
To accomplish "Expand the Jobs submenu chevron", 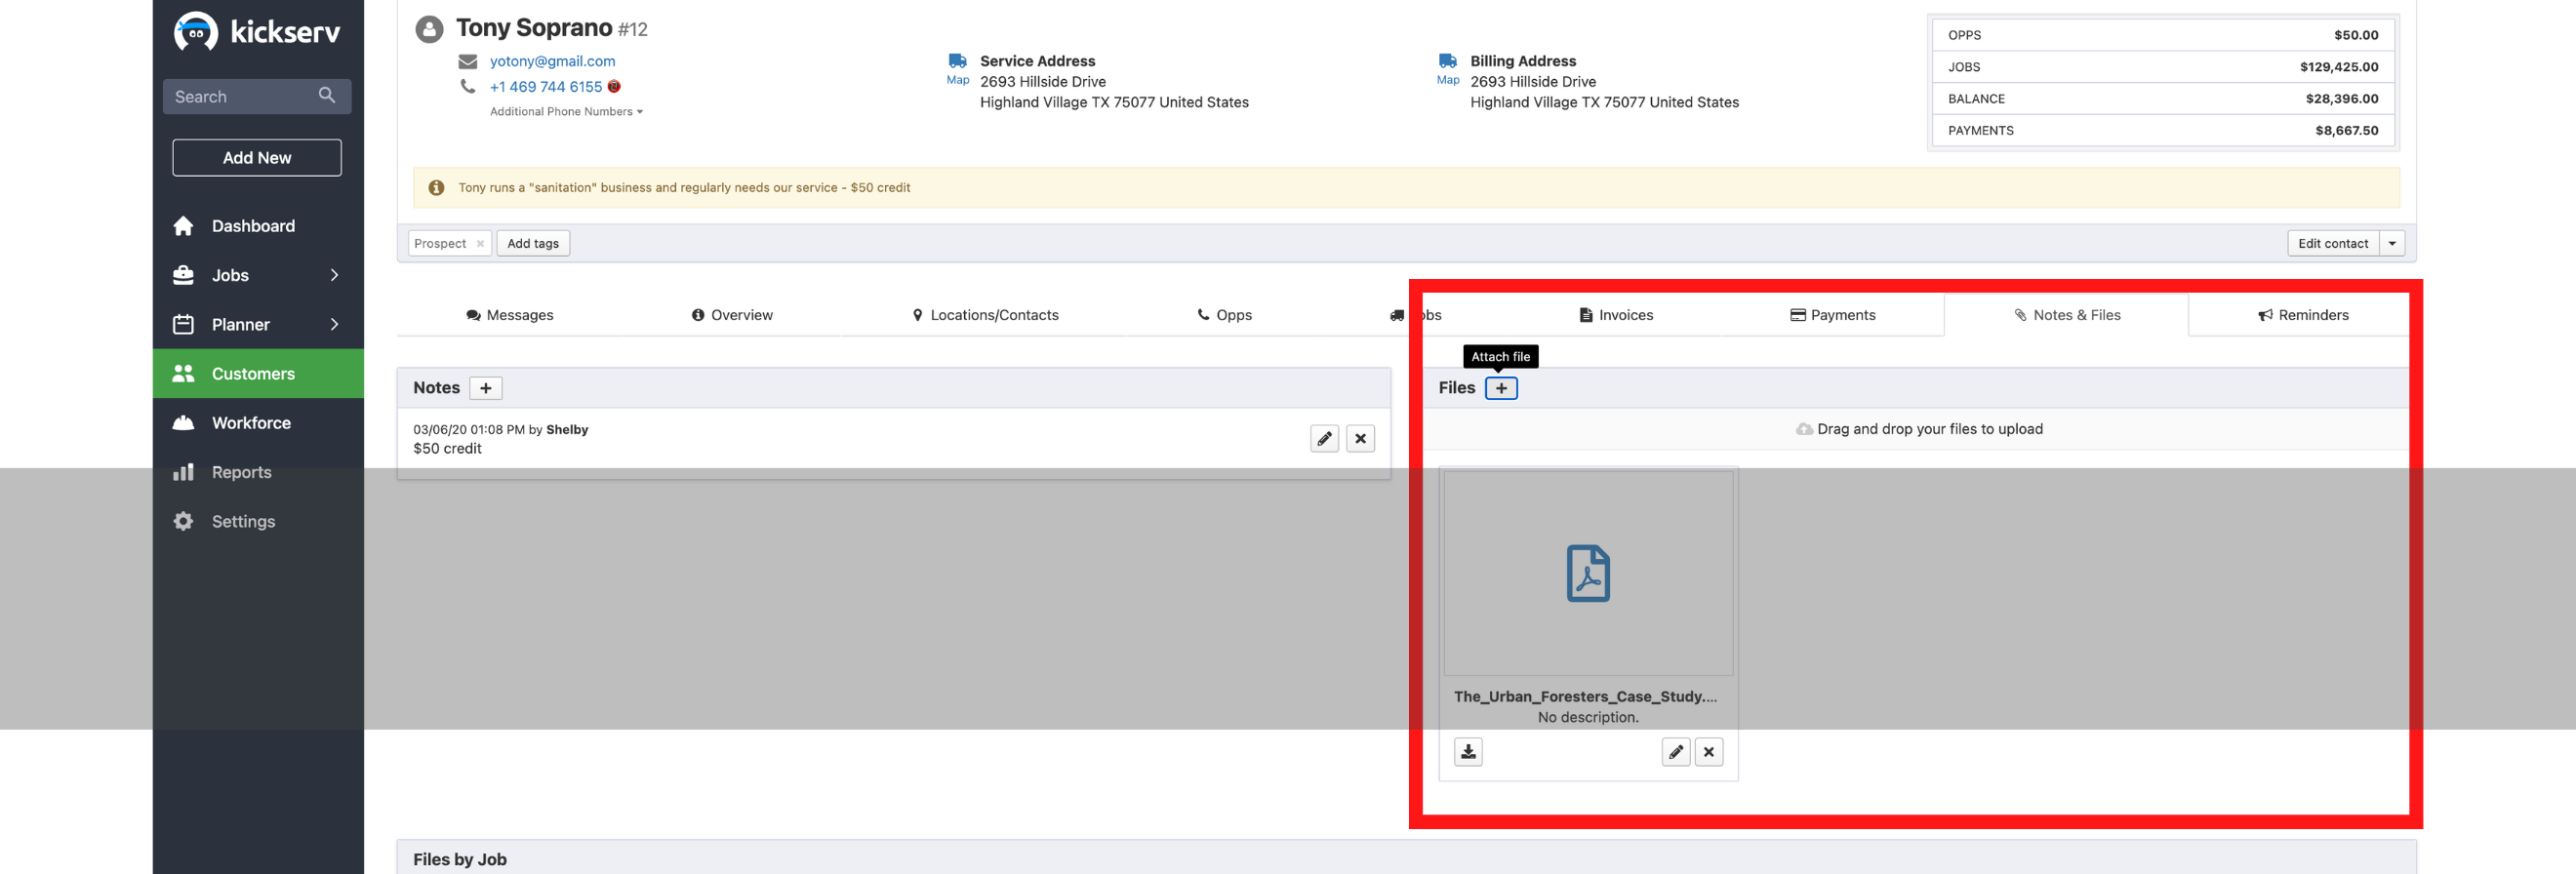I will click(x=334, y=275).
